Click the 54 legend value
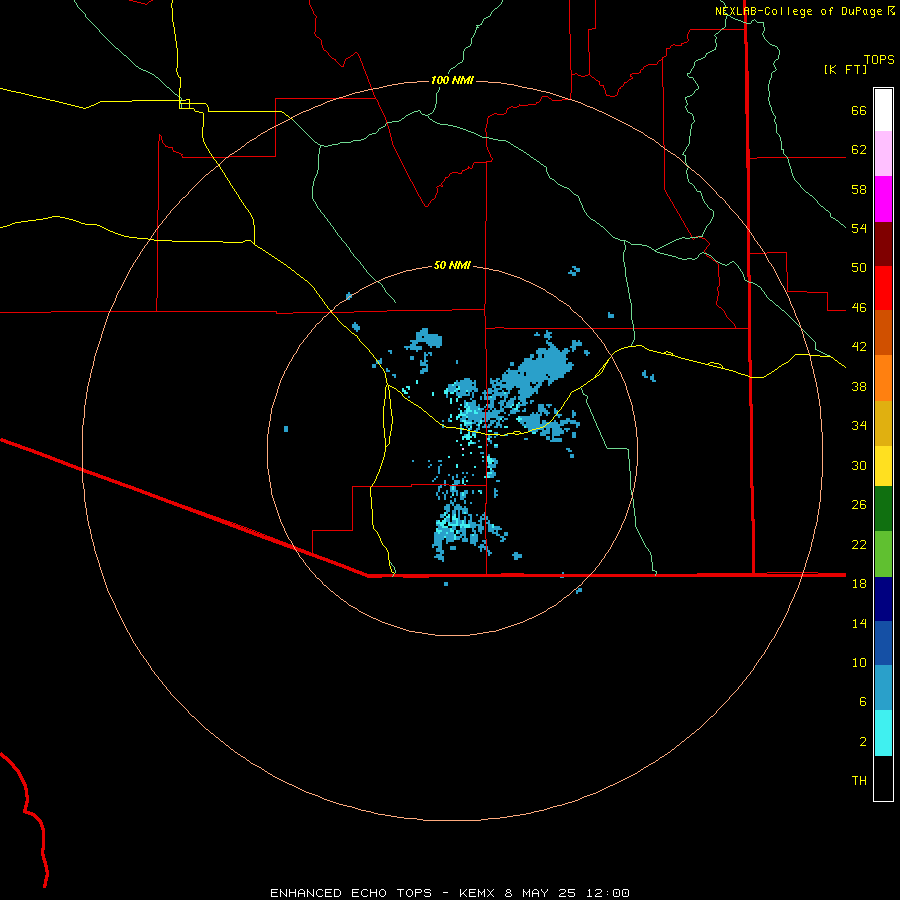Screen dimensions: 900x900 (859, 228)
